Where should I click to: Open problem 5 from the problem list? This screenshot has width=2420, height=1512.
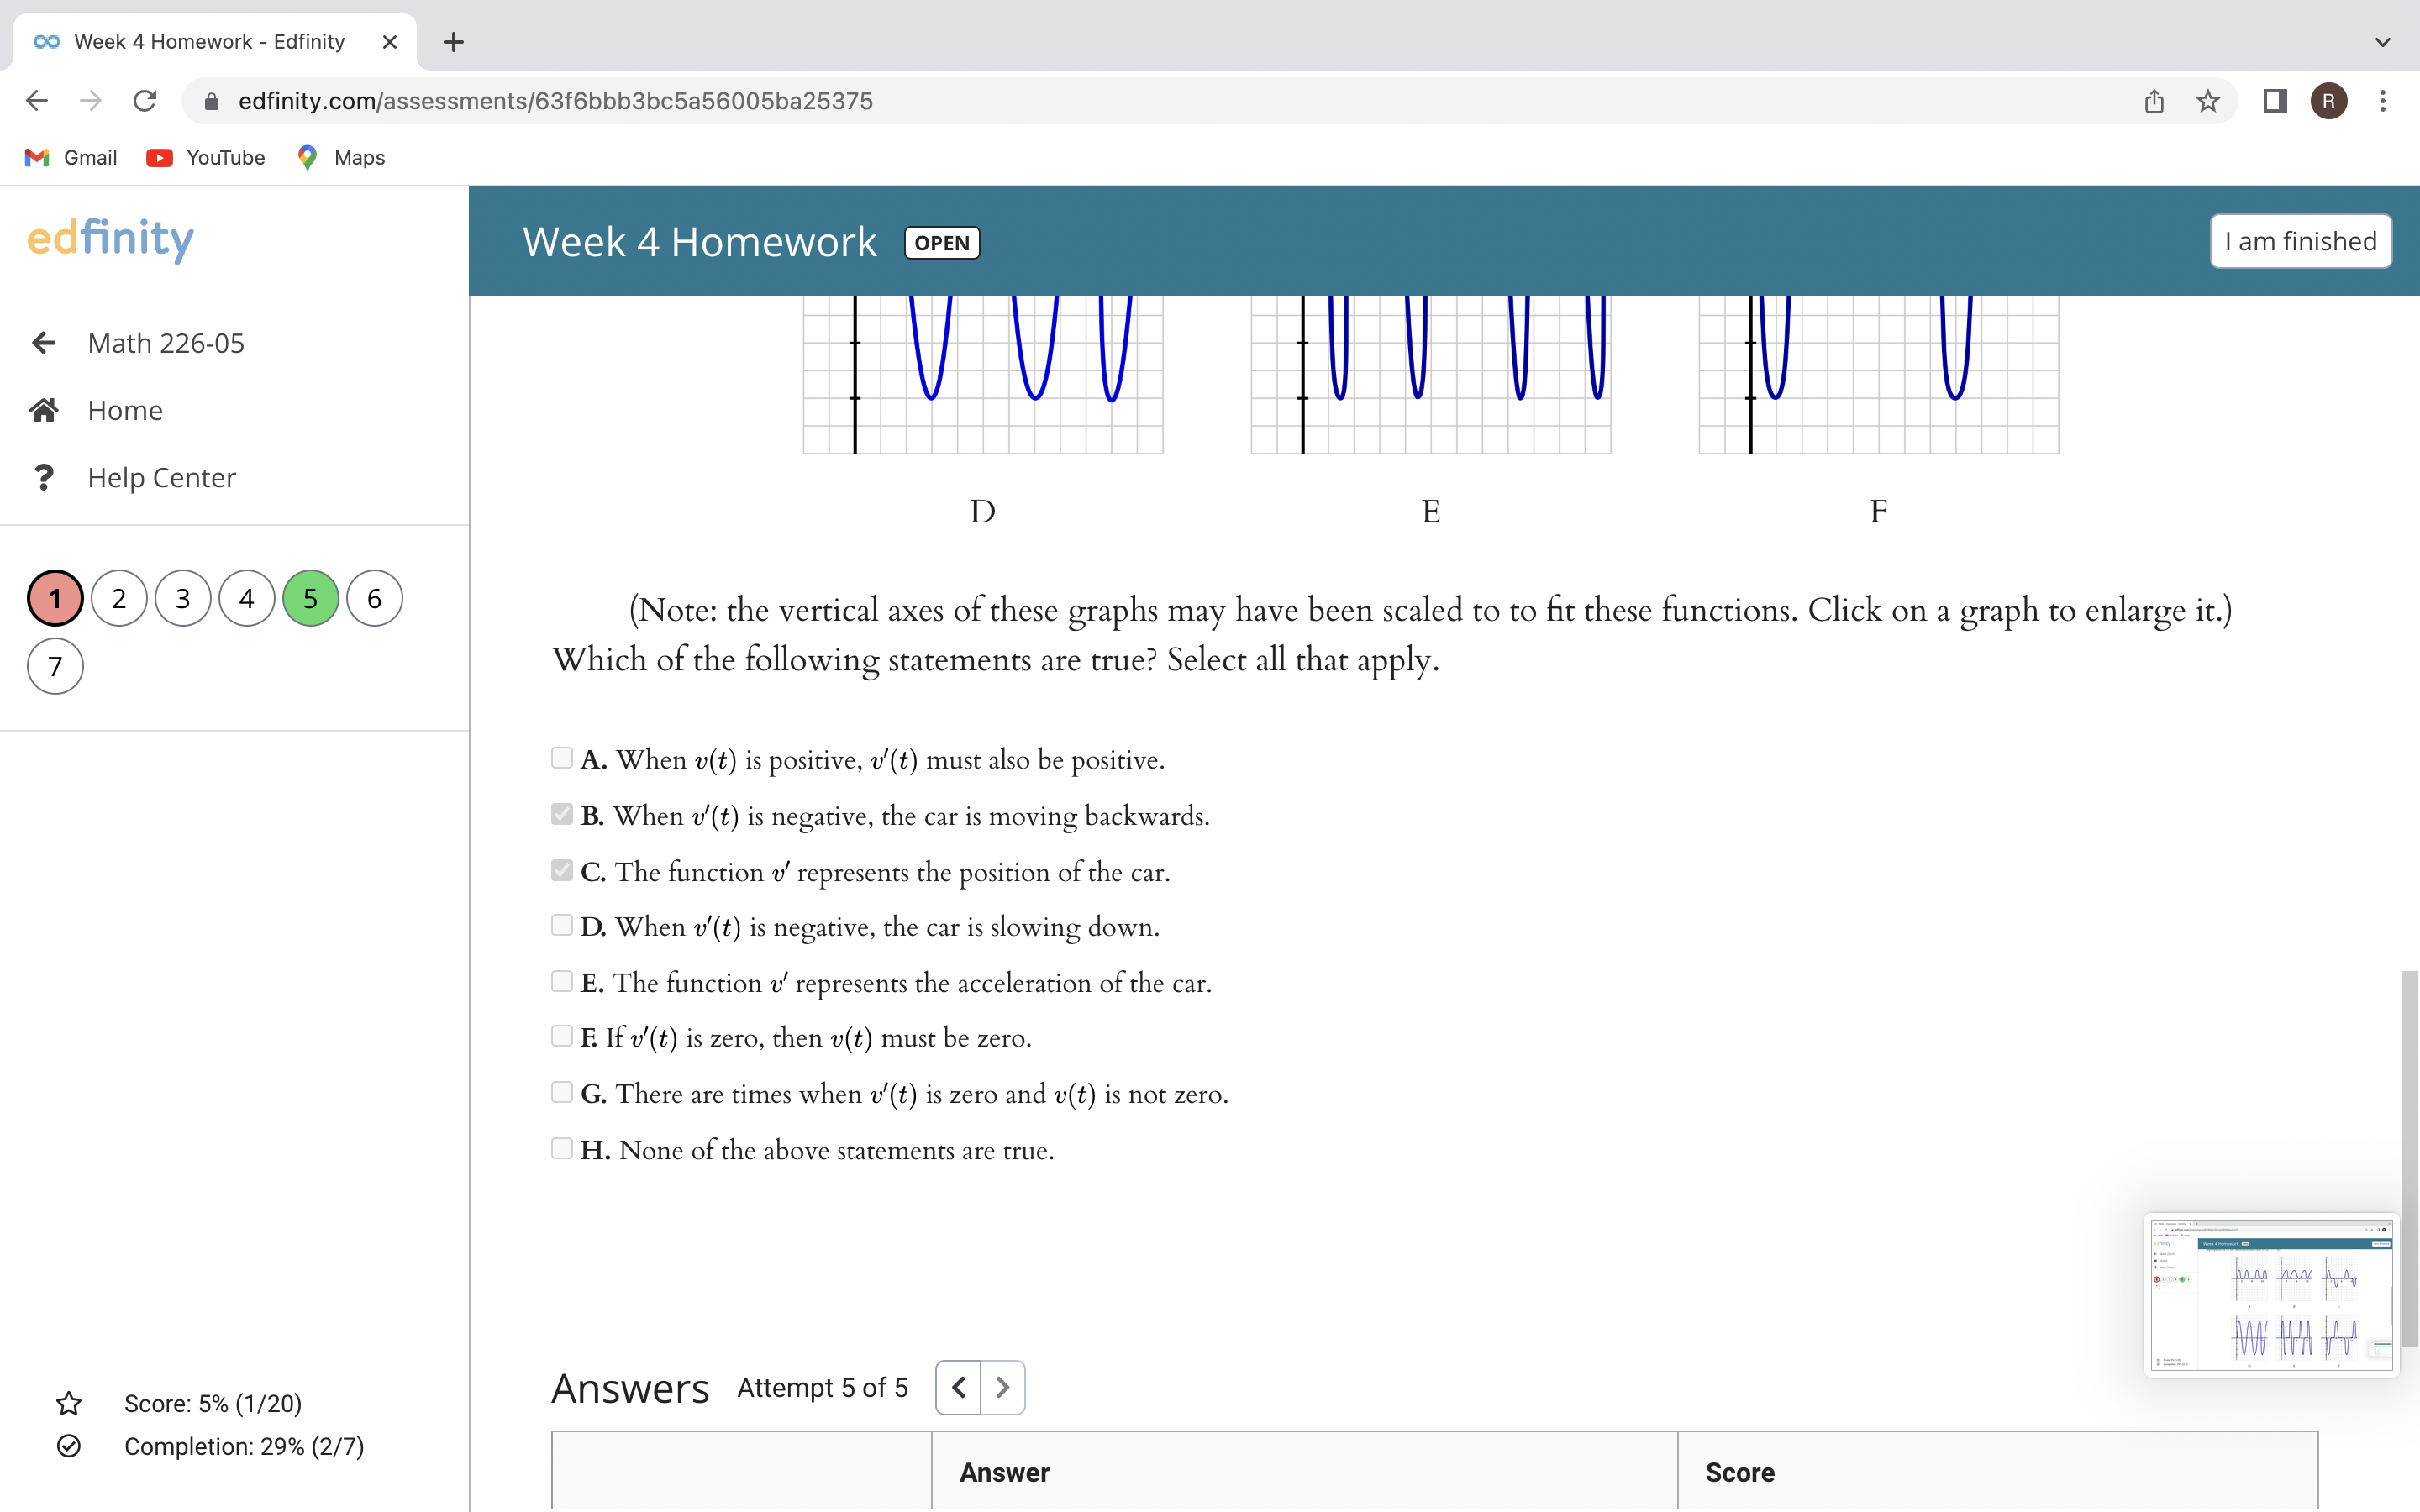(310, 597)
